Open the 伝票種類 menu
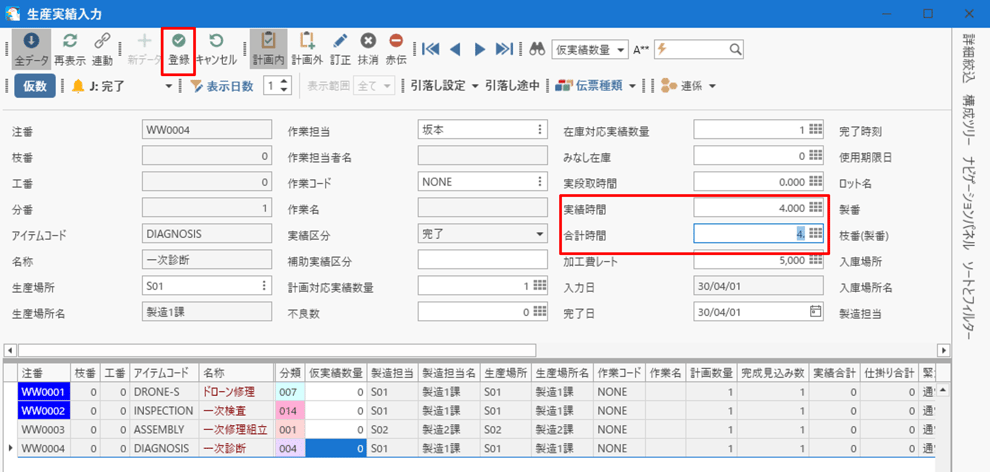This screenshot has width=990, height=472. (632, 86)
